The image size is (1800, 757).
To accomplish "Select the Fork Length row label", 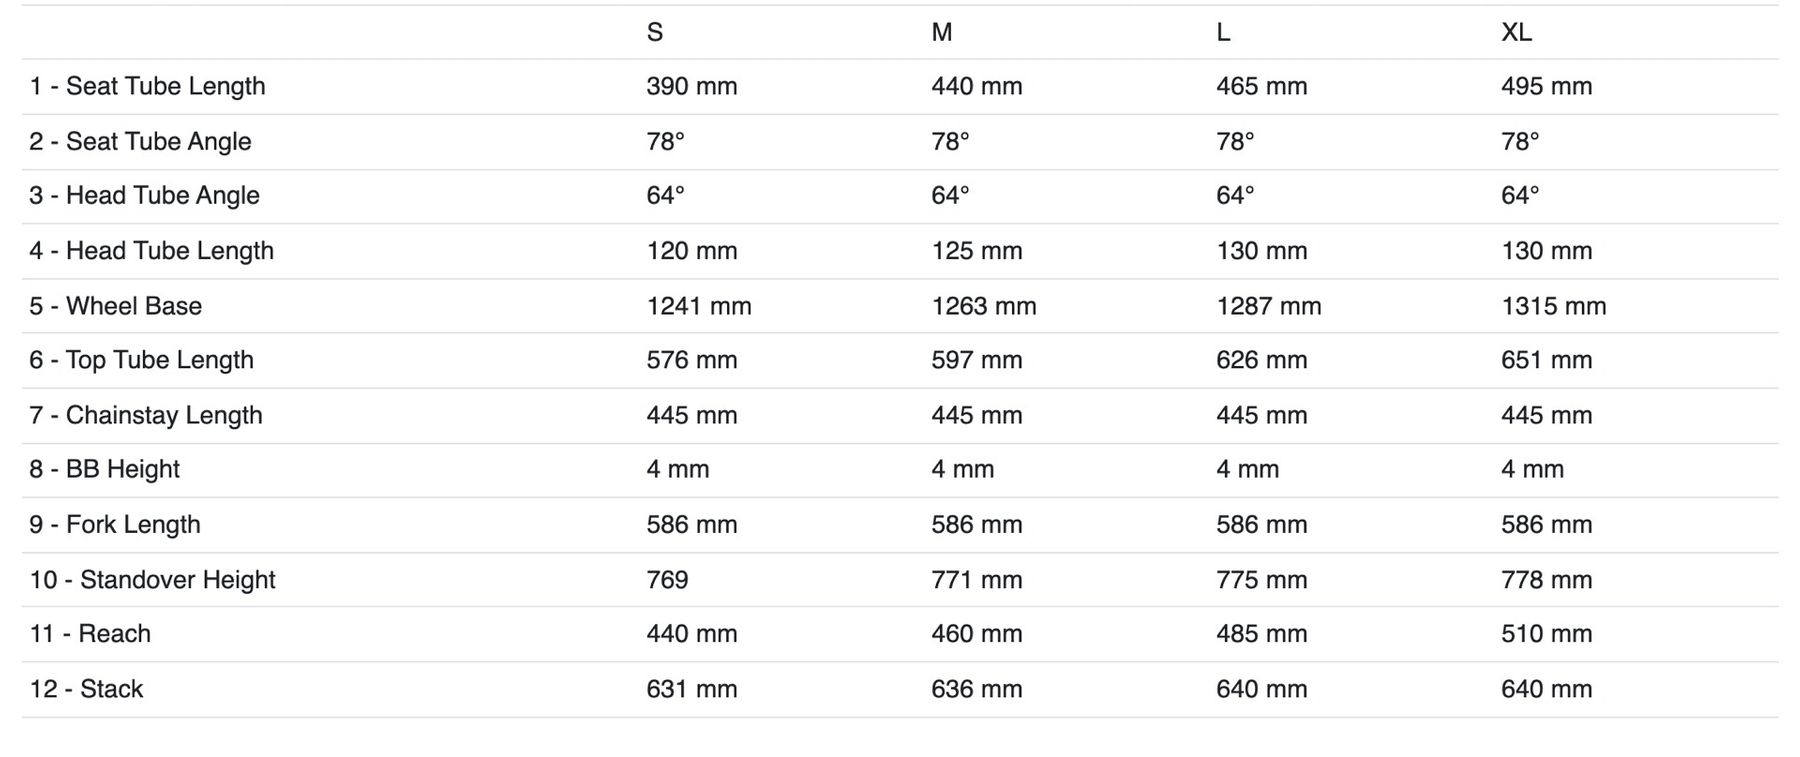I will [115, 525].
